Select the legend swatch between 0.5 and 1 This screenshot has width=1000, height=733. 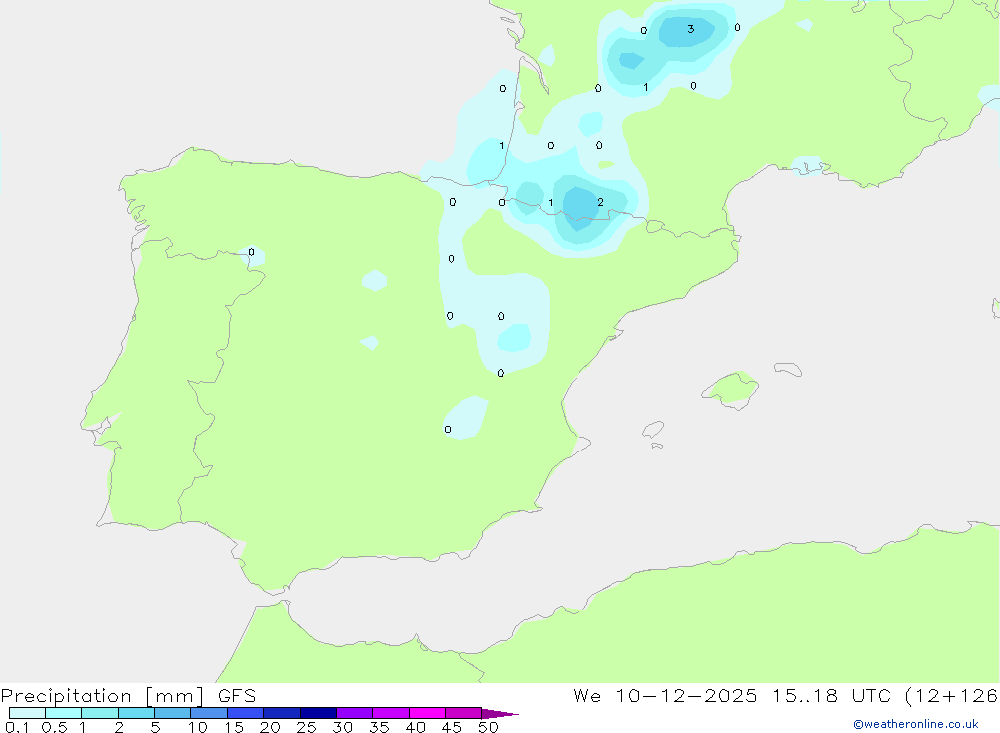tap(64, 713)
